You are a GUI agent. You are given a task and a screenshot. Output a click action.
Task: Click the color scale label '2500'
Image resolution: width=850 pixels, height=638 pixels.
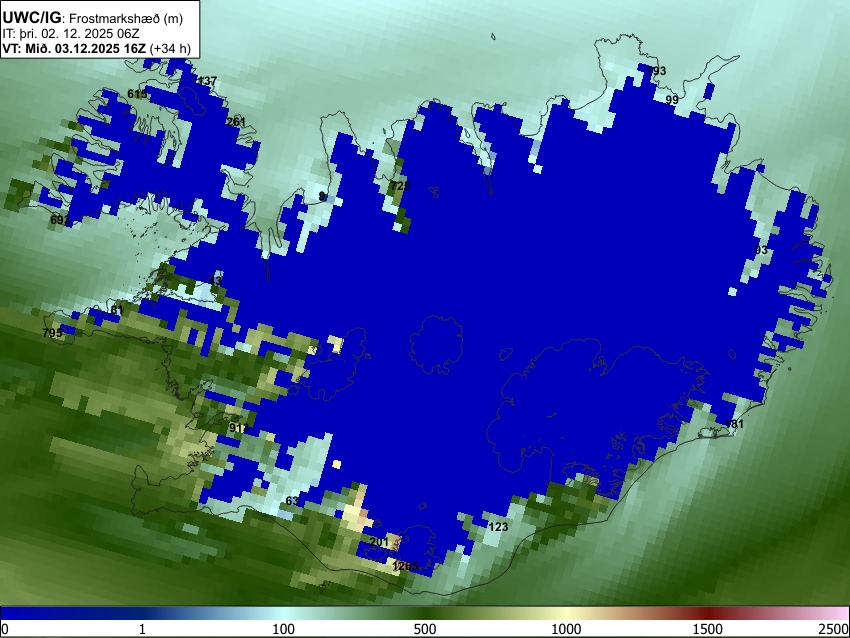click(834, 629)
